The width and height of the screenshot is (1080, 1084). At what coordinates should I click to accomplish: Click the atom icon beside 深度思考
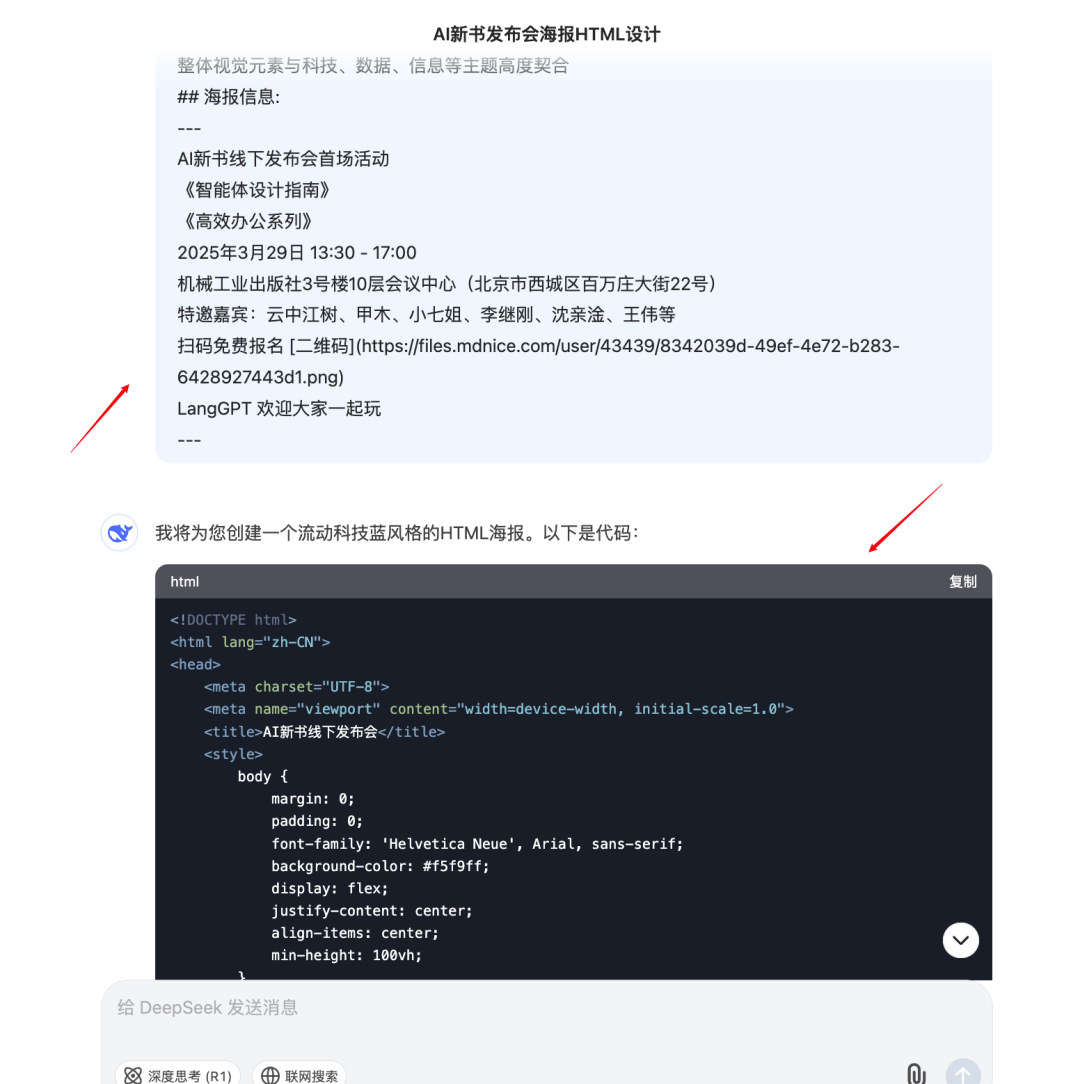pos(133,1076)
